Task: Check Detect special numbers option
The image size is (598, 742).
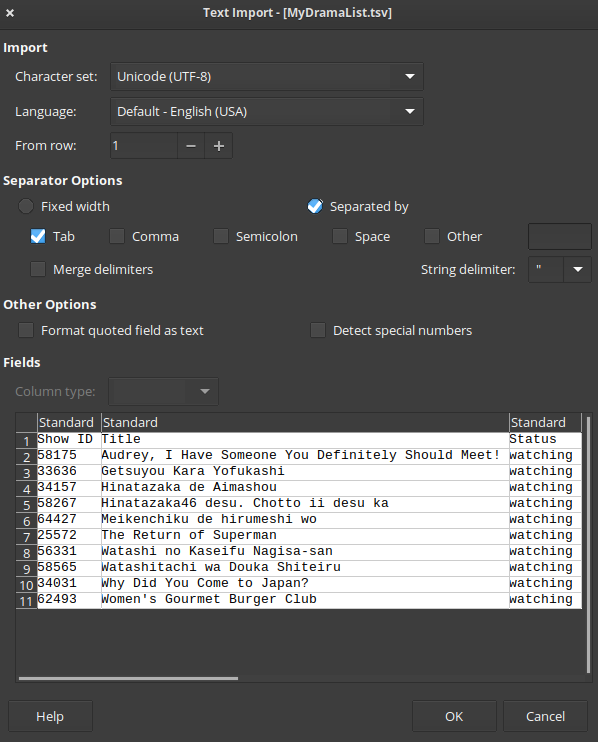Action: [318, 330]
